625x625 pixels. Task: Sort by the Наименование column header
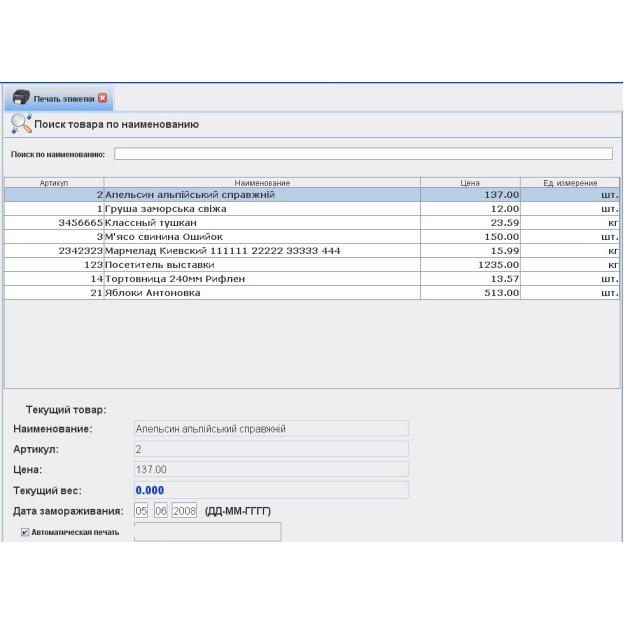click(x=262, y=183)
